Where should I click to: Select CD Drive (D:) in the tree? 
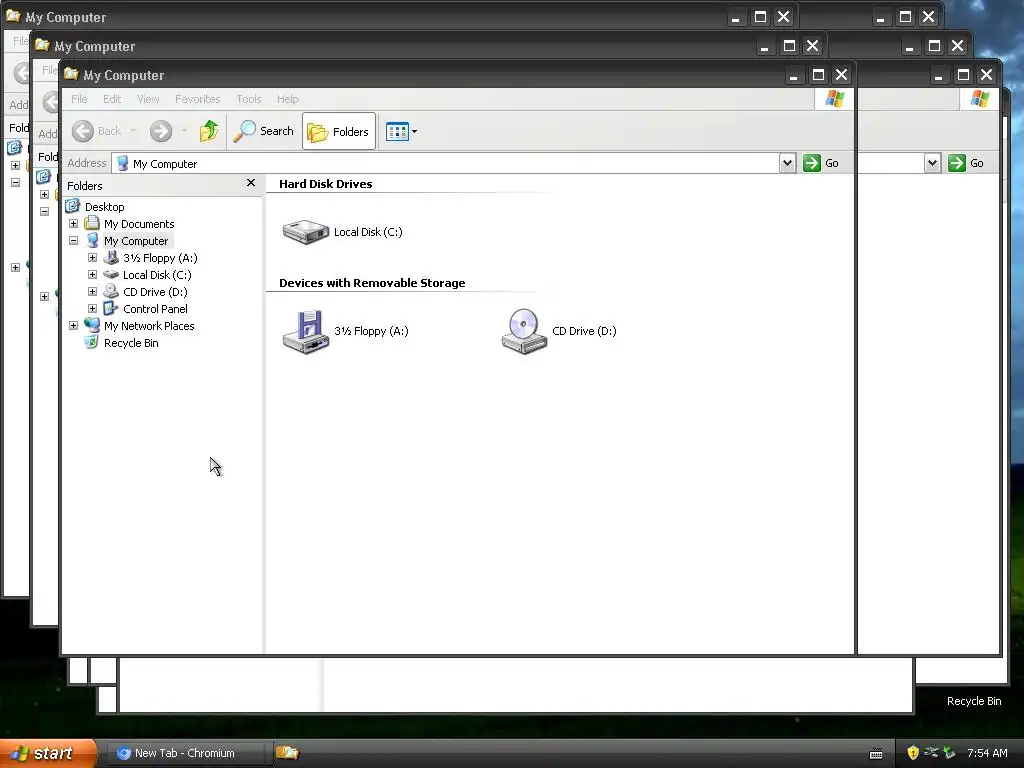coord(155,292)
